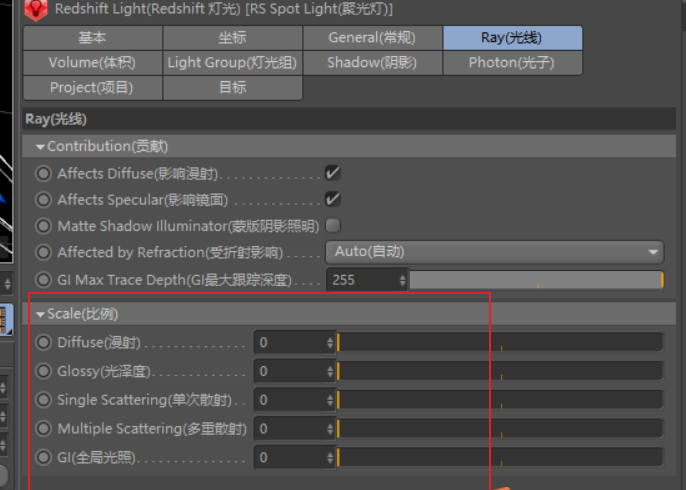This screenshot has height=490, width=686.
Task: Click Multiple Scattering keyframe circle
Action: [43, 429]
